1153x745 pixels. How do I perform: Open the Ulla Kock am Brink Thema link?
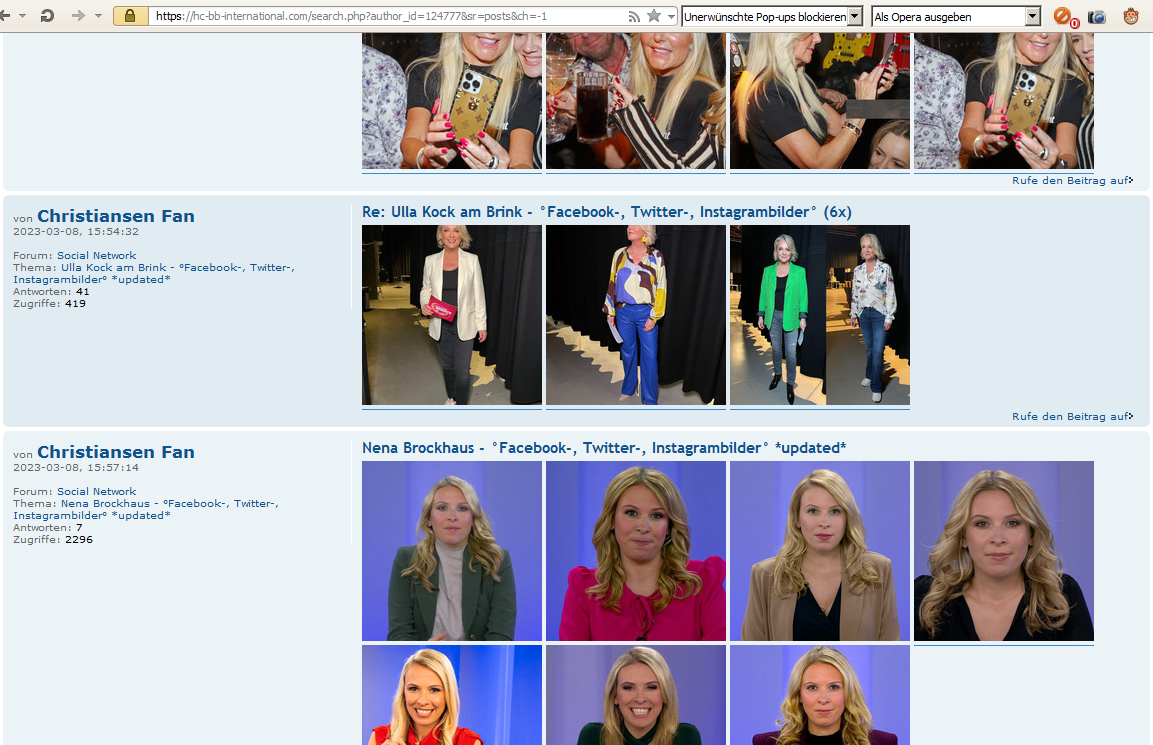point(154,274)
